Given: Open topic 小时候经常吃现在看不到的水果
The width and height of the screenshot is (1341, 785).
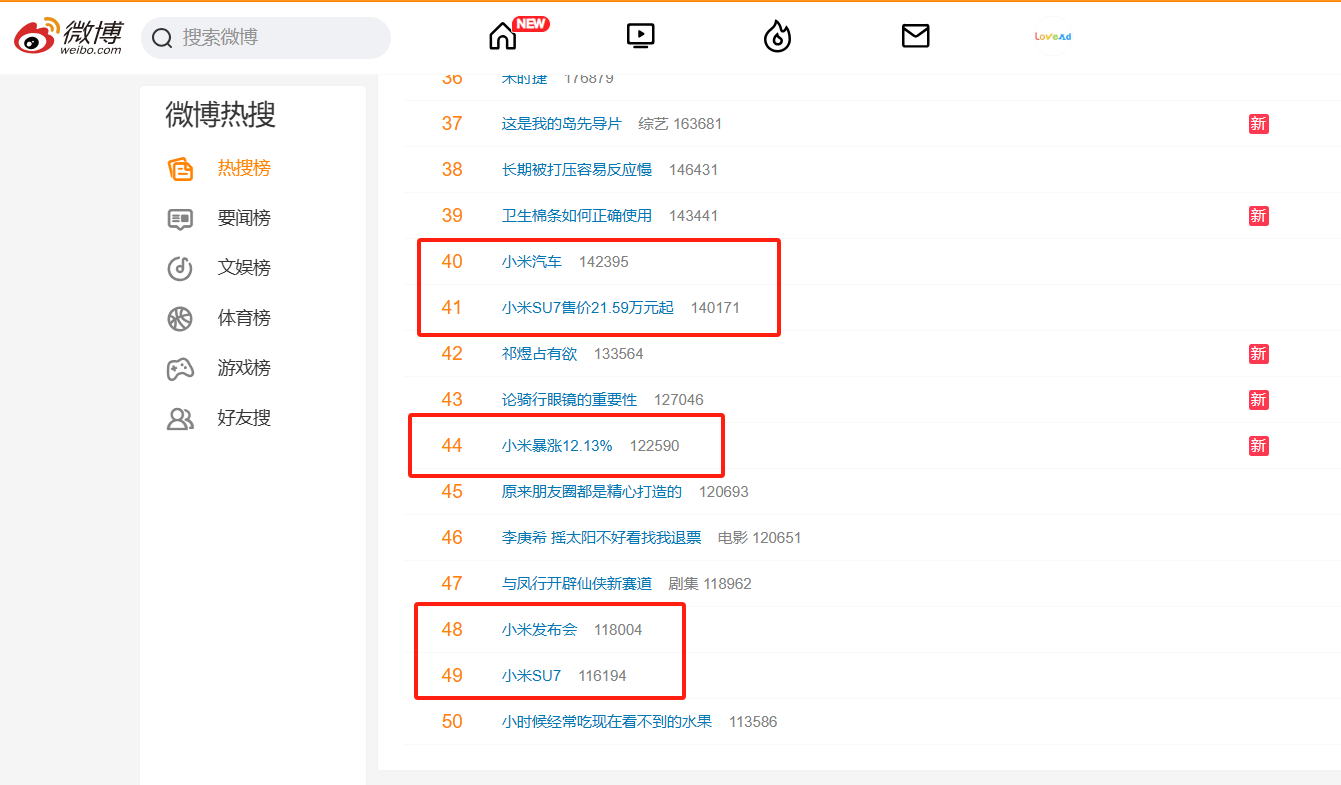Looking at the screenshot, I should 607,722.
